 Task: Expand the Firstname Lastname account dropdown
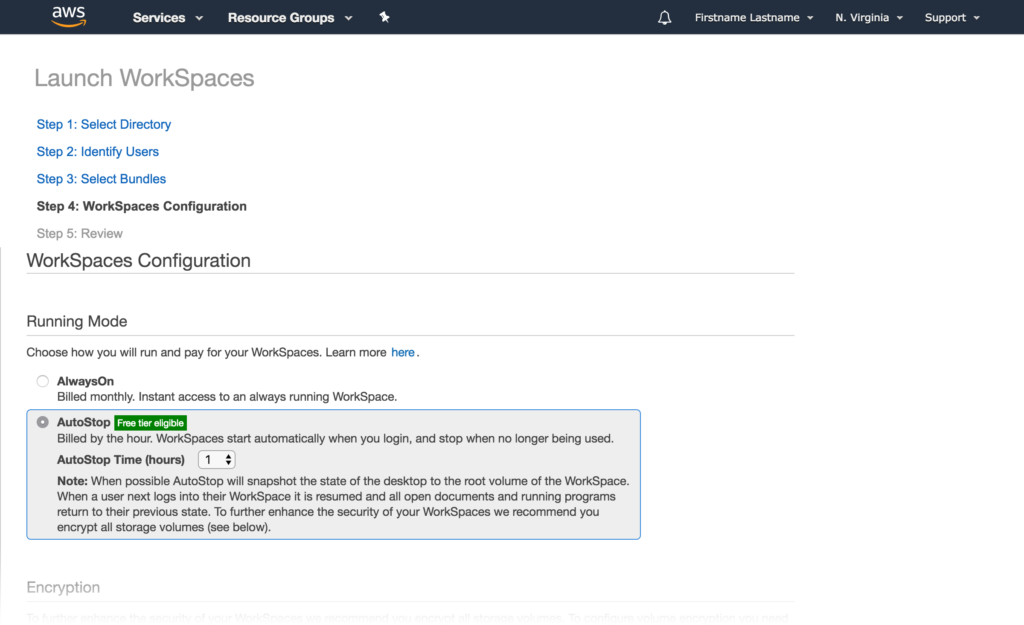tap(754, 18)
